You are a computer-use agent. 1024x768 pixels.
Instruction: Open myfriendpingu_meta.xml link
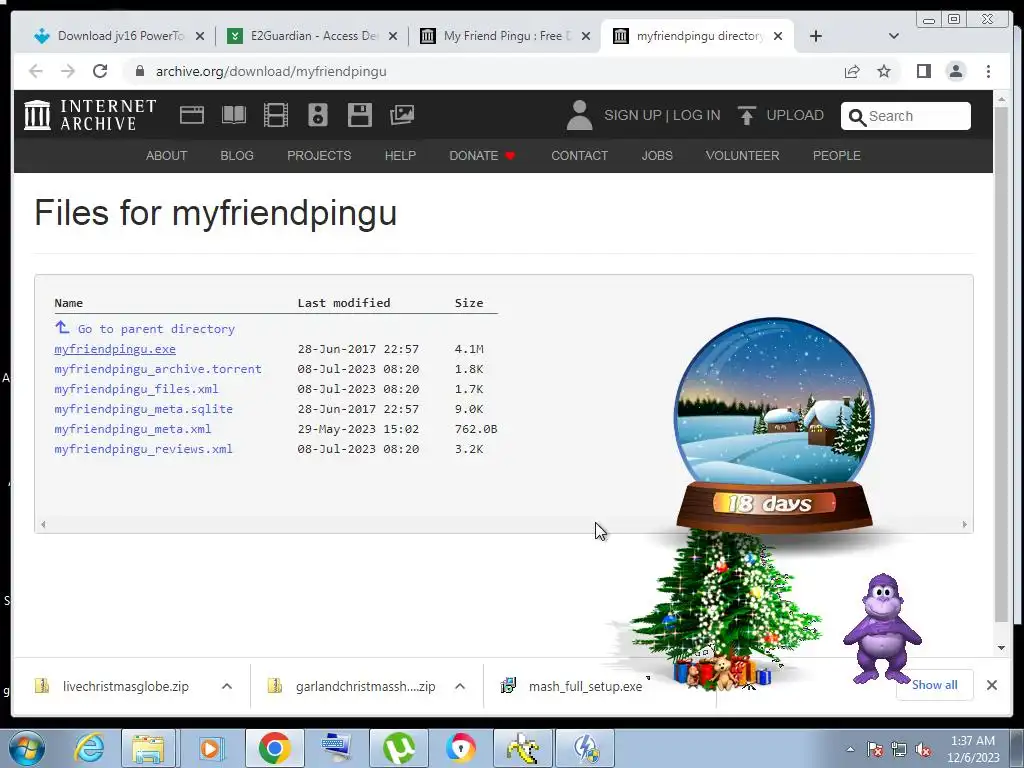(133, 429)
